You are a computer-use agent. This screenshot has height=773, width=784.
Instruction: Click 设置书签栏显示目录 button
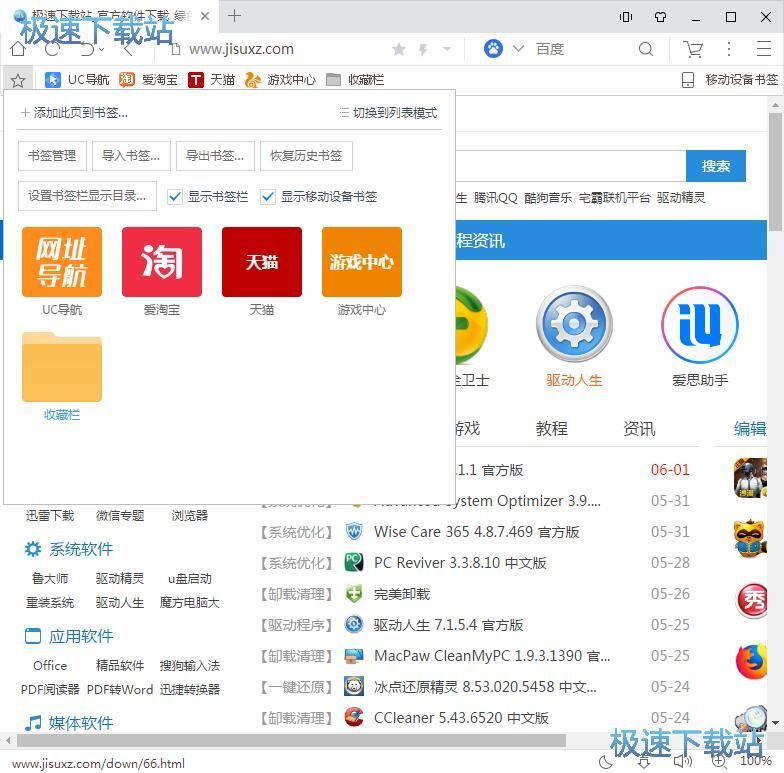pos(88,196)
